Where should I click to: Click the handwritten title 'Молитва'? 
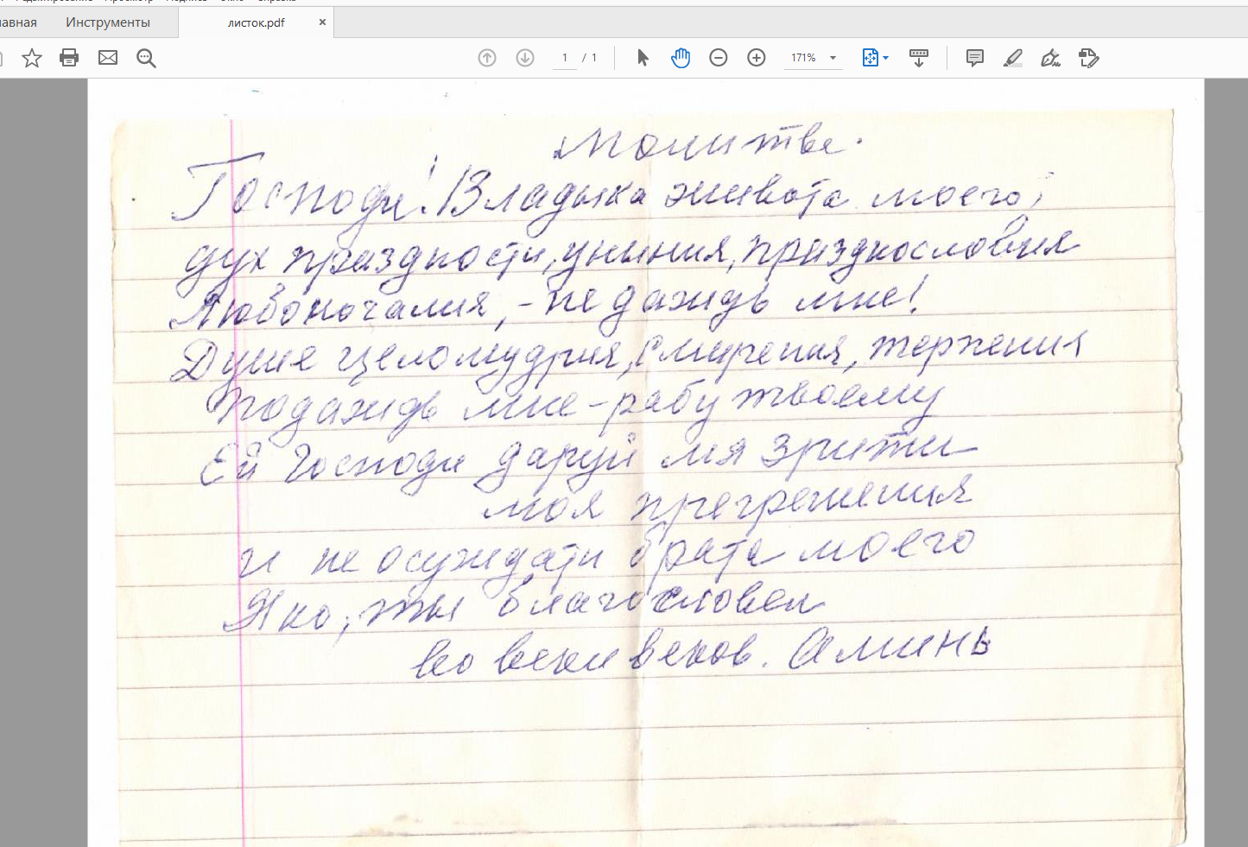coord(707,146)
